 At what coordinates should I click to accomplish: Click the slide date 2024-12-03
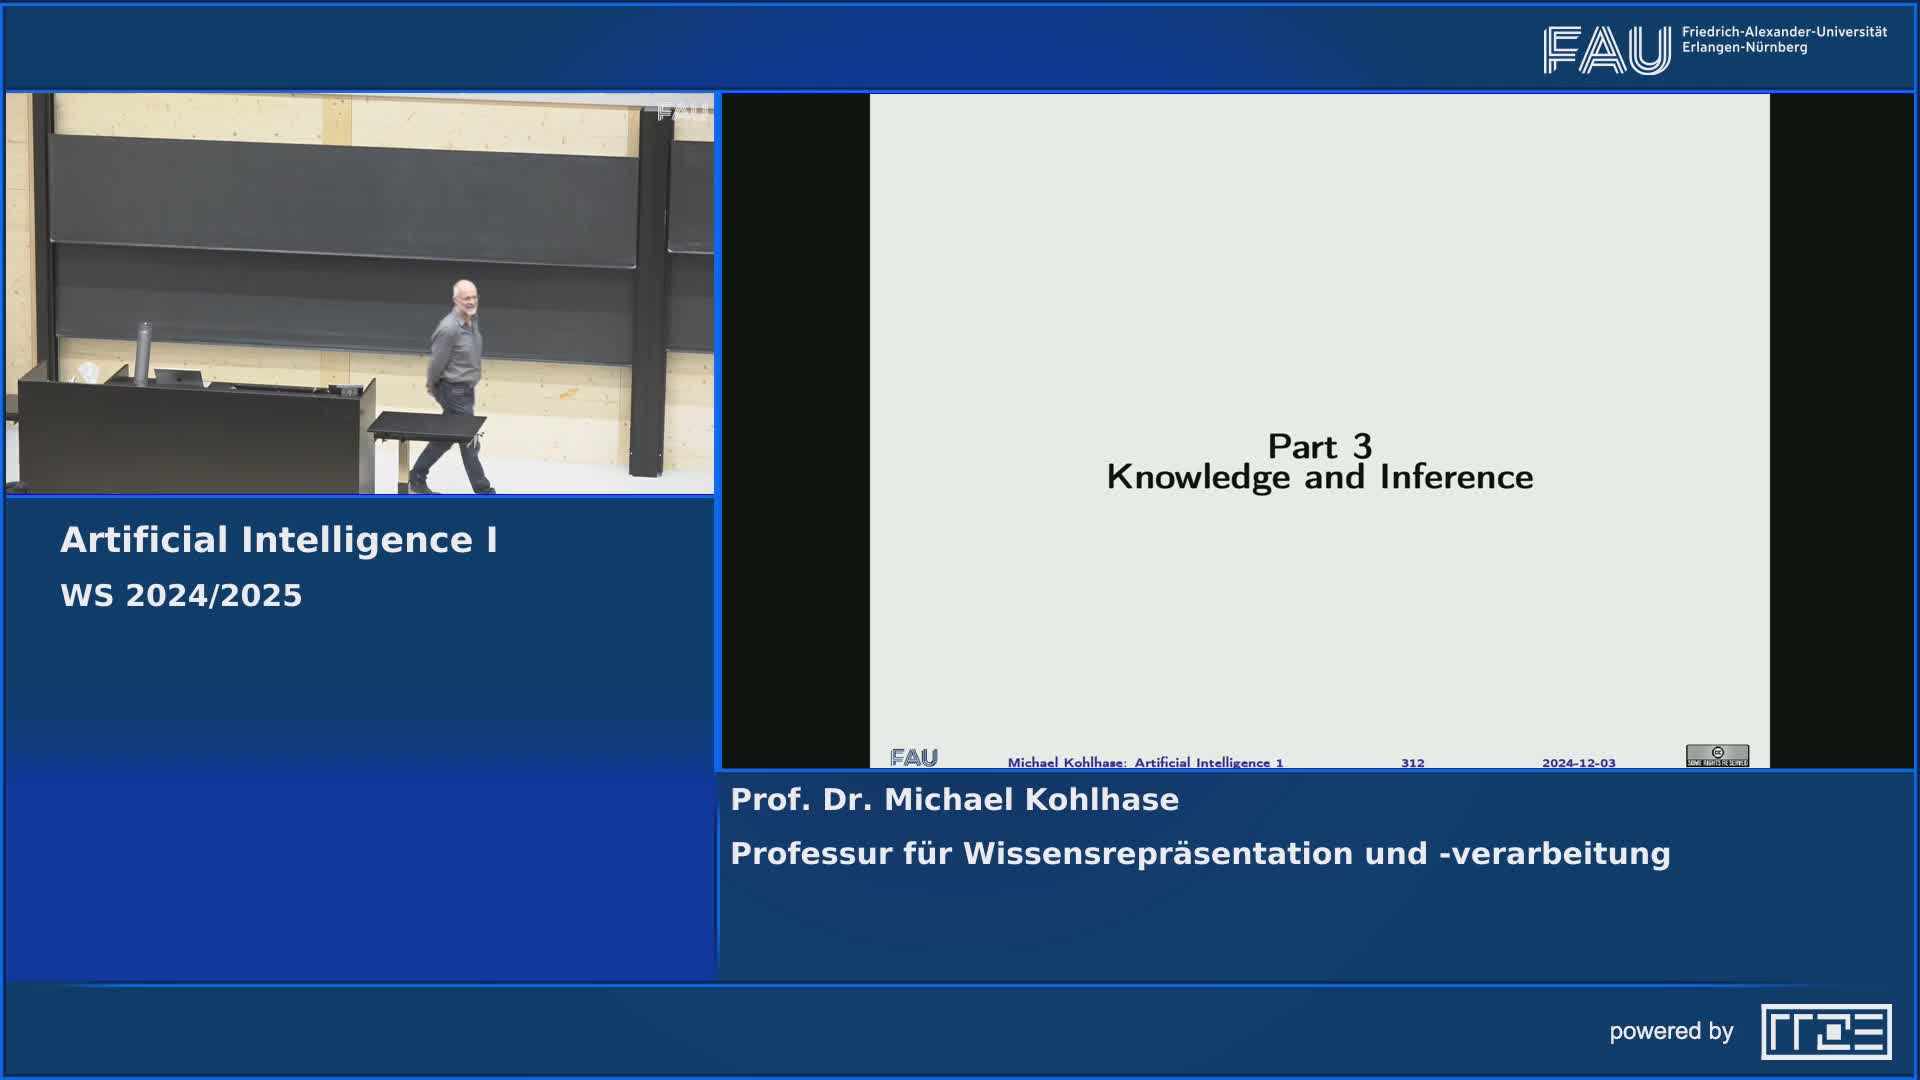1578,763
